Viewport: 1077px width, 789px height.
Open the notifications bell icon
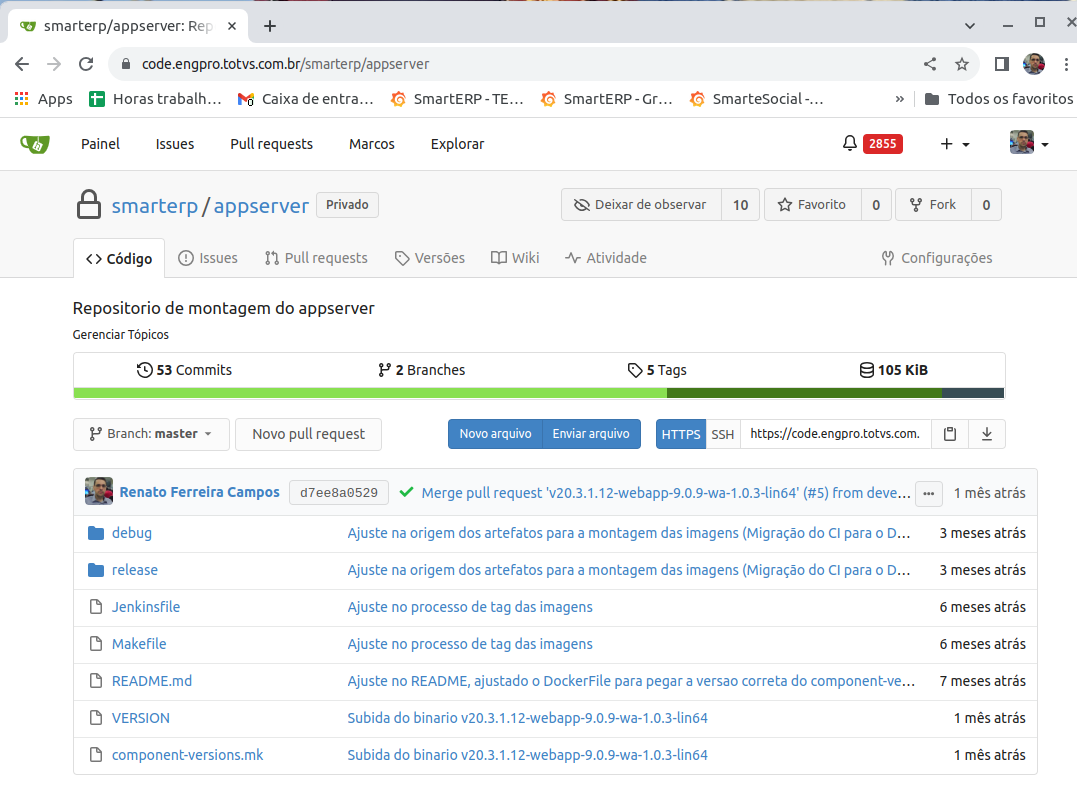pos(850,143)
